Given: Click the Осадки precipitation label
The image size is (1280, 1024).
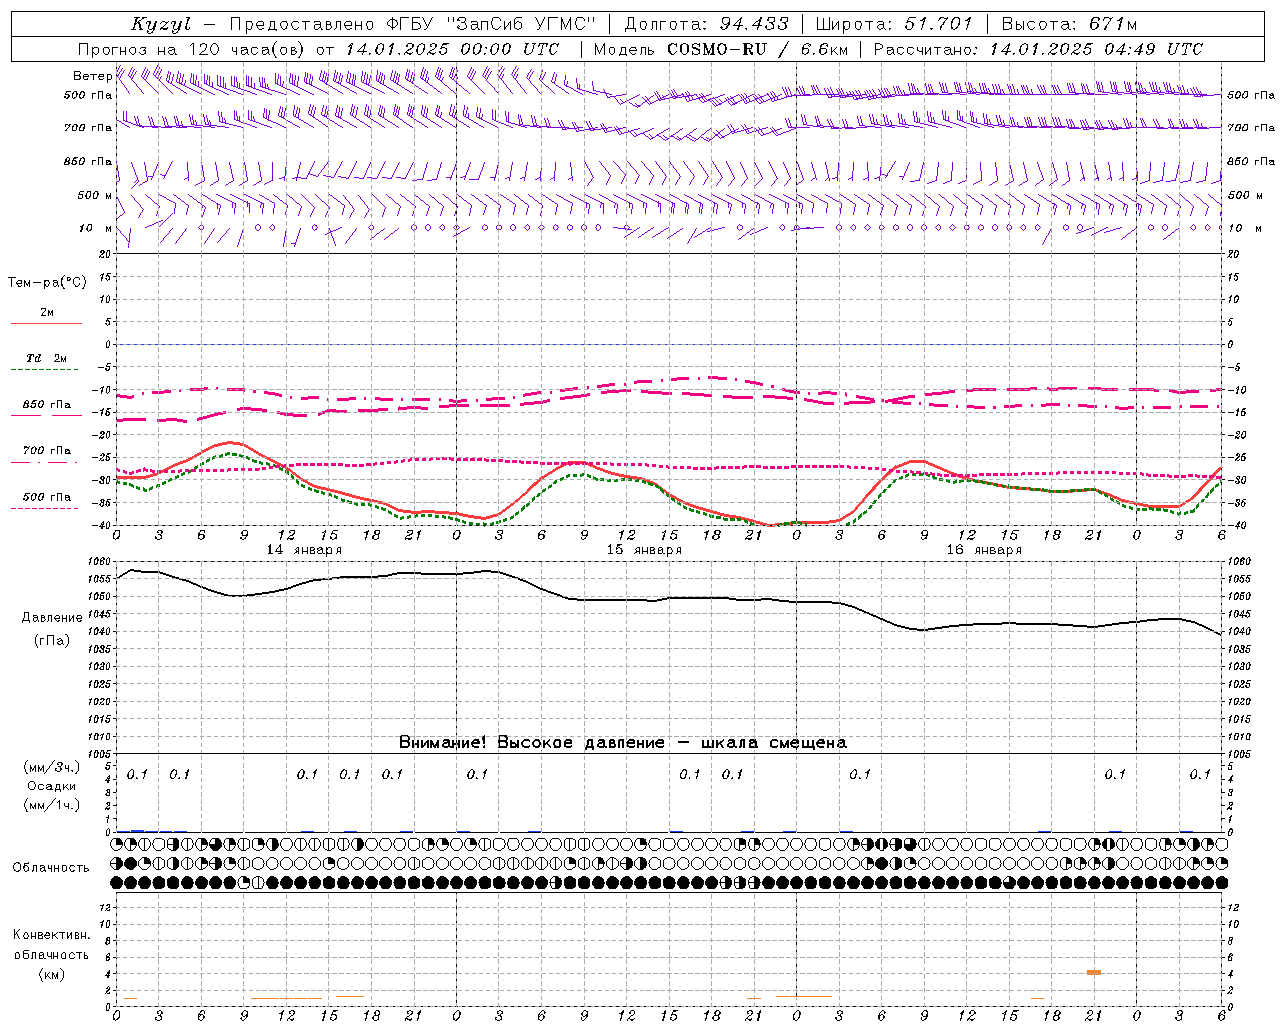Looking at the screenshot, I should (52, 786).
